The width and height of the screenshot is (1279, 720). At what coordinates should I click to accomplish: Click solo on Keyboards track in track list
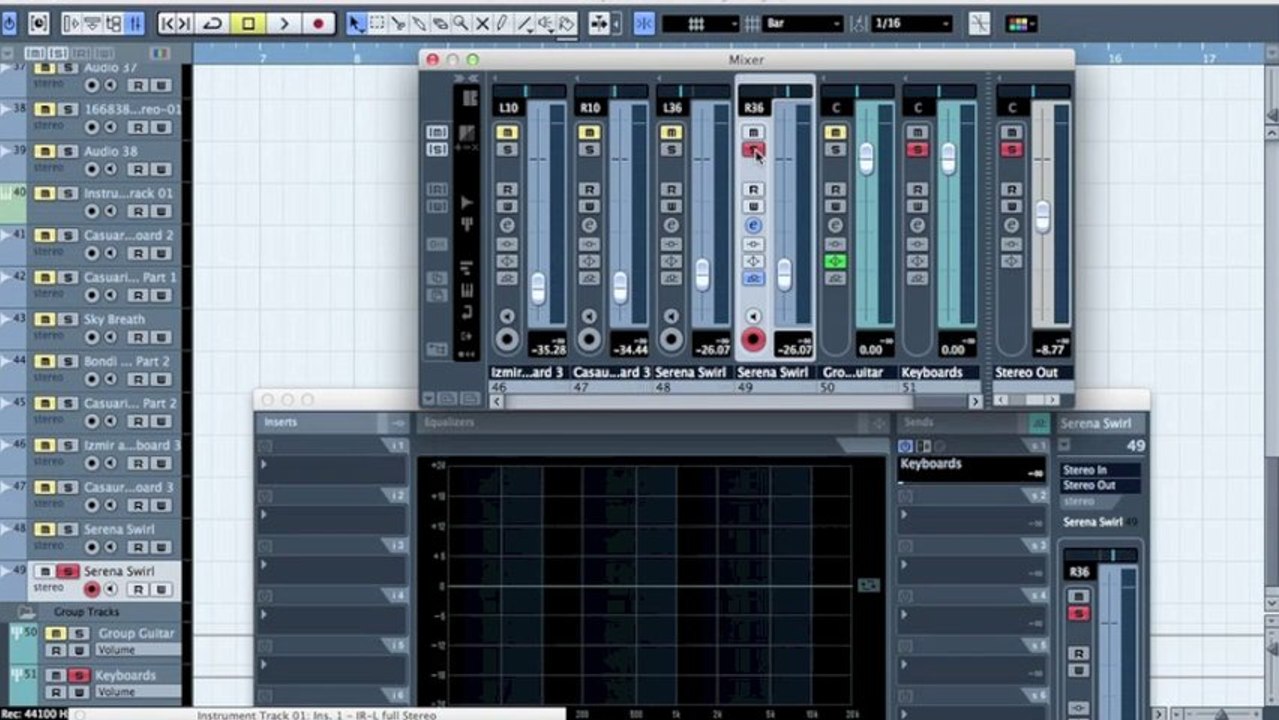click(77, 675)
